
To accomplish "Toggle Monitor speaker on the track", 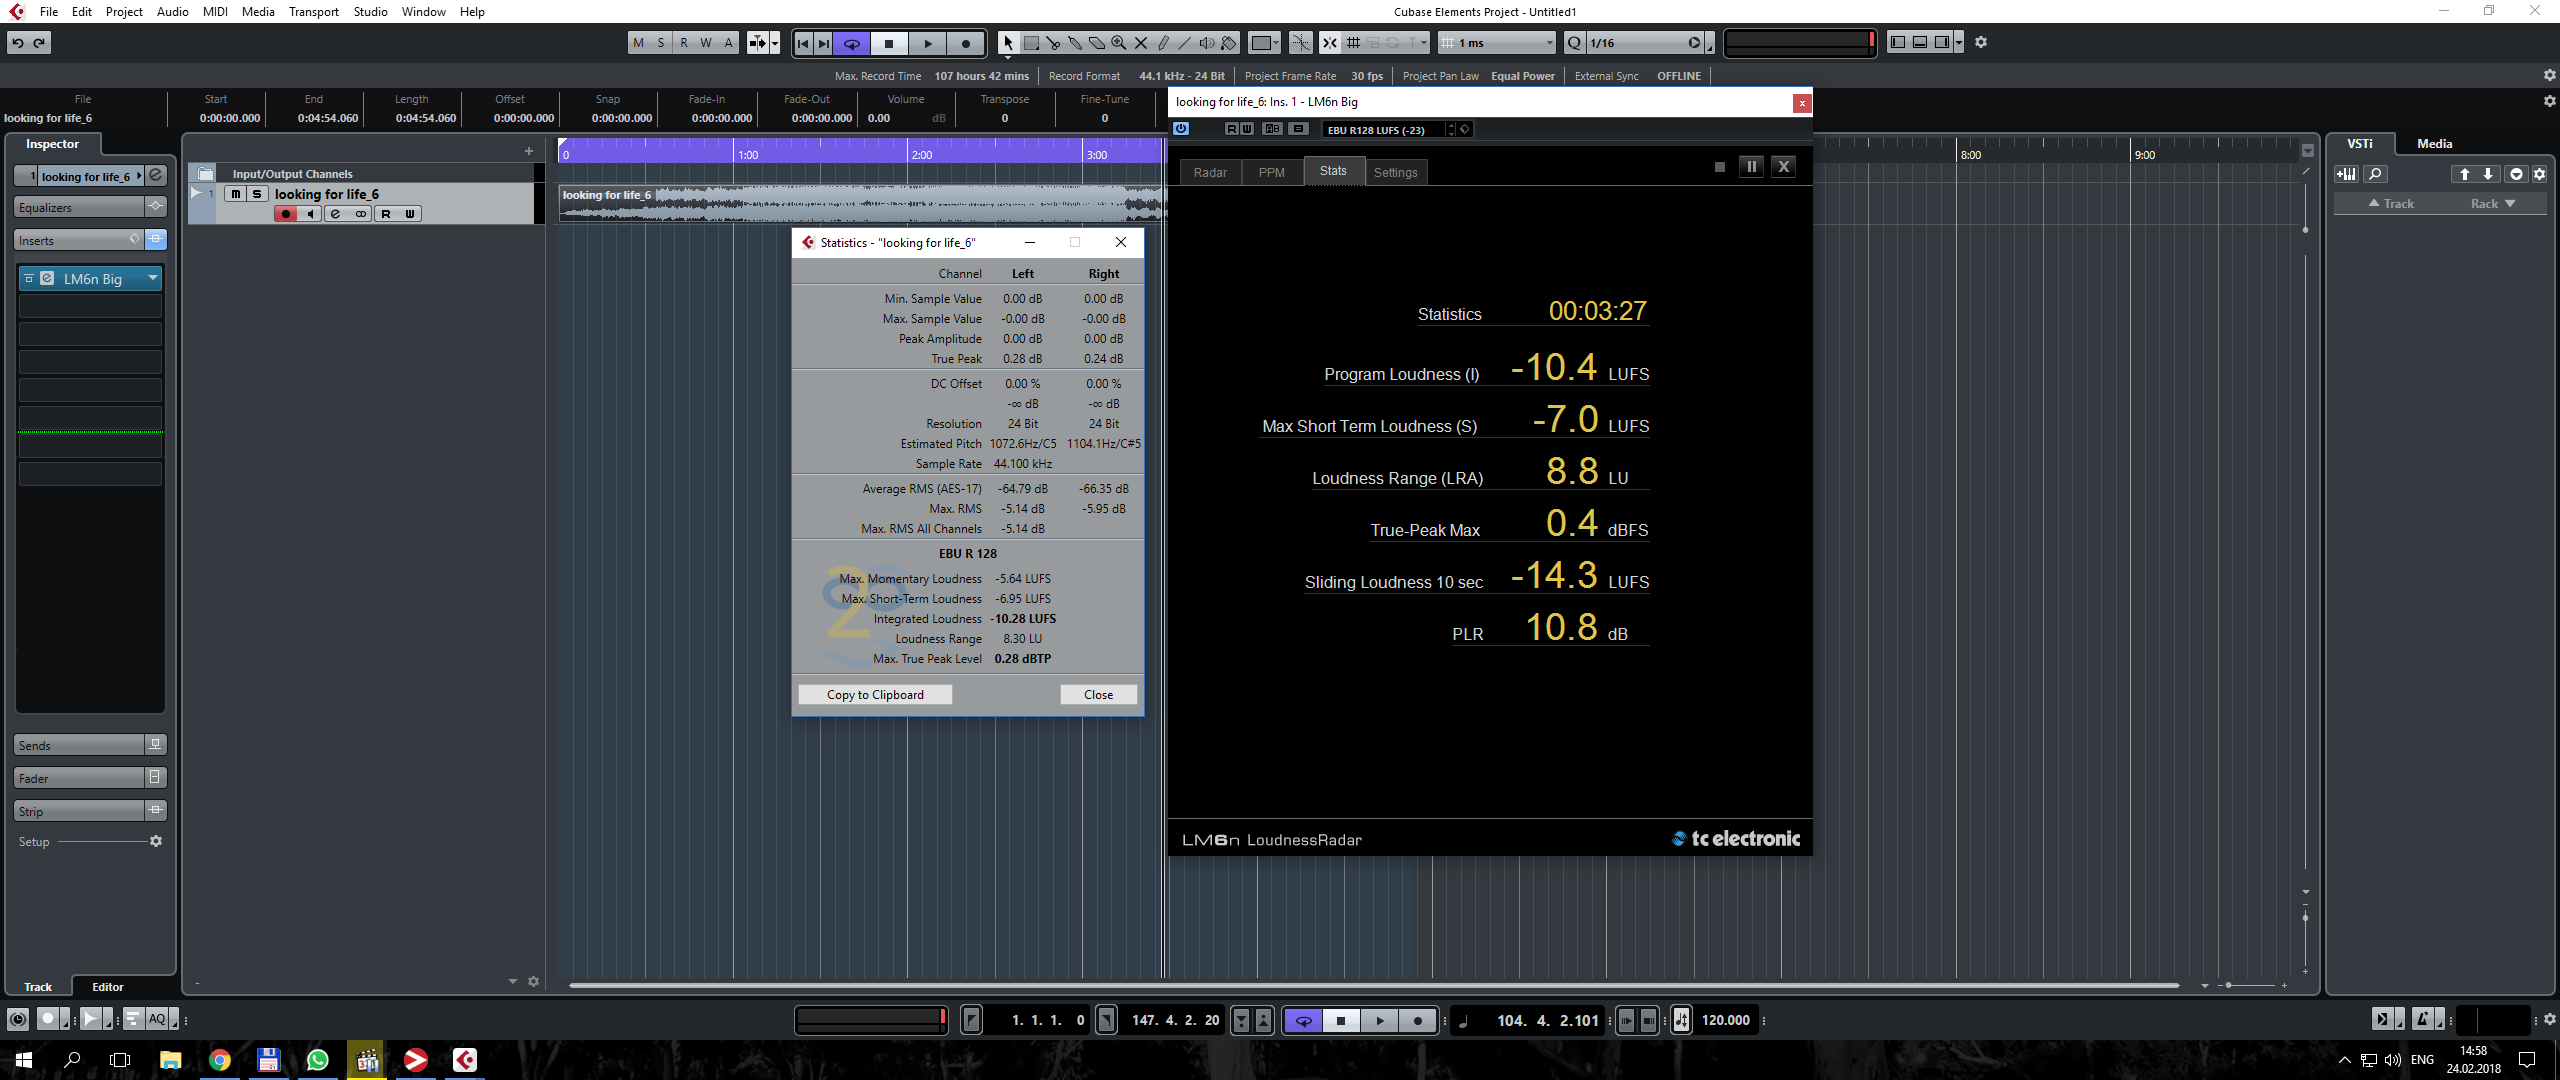I will [311, 214].
